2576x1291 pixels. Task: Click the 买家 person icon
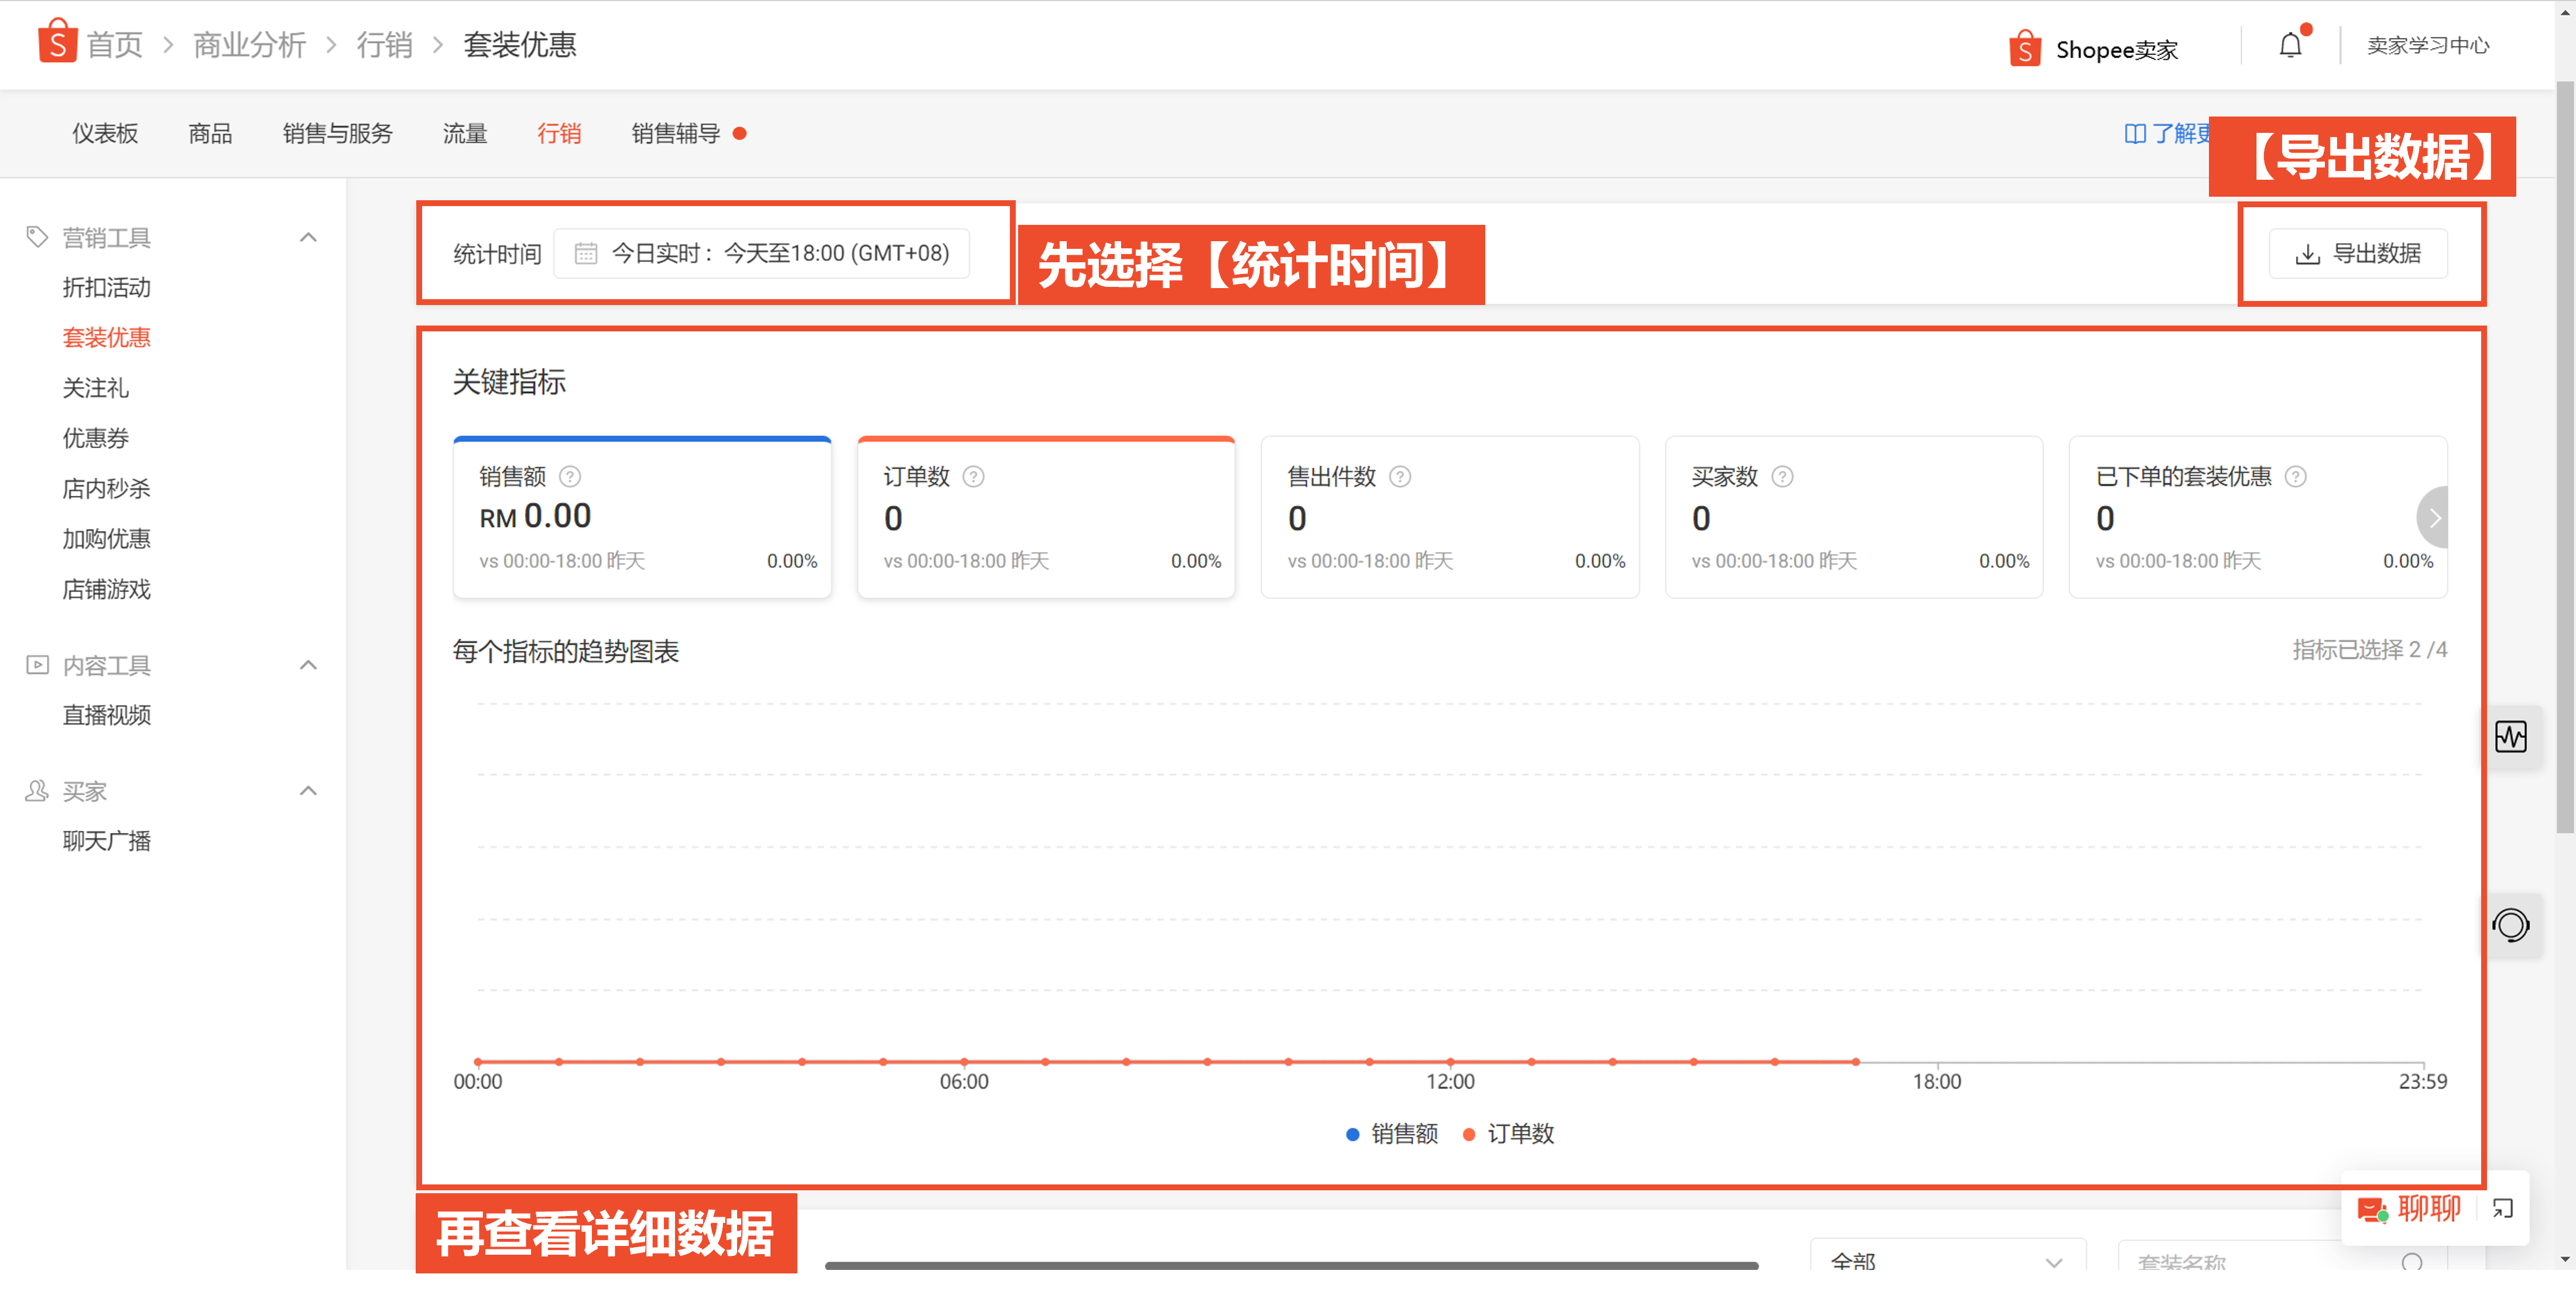37,790
